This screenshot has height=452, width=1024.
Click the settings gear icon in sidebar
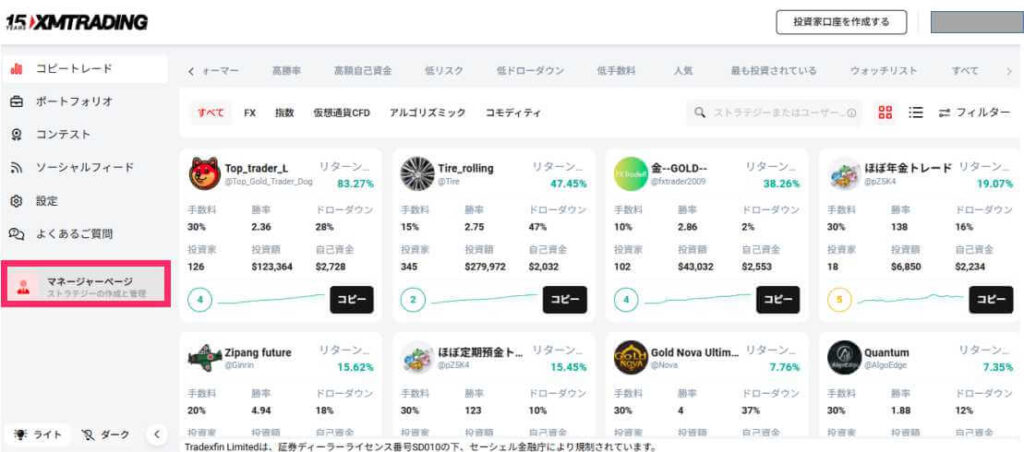tap(17, 201)
